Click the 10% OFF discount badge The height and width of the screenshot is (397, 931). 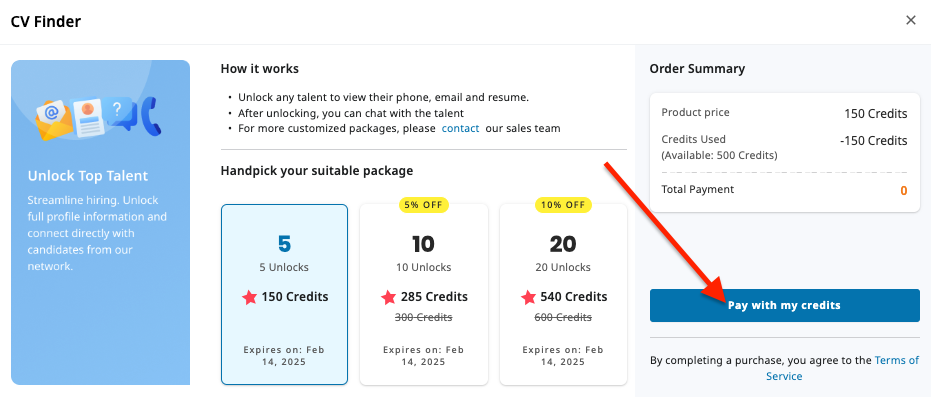[563, 205]
